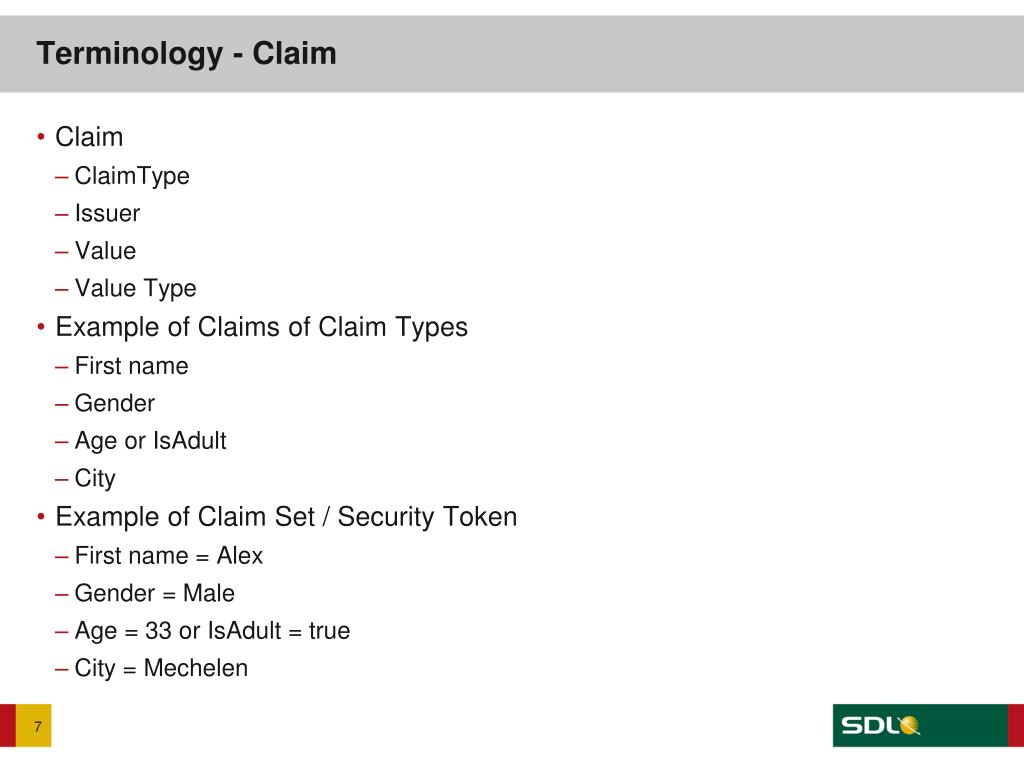Click the Gender claim type entry

click(x=114, y=404)
